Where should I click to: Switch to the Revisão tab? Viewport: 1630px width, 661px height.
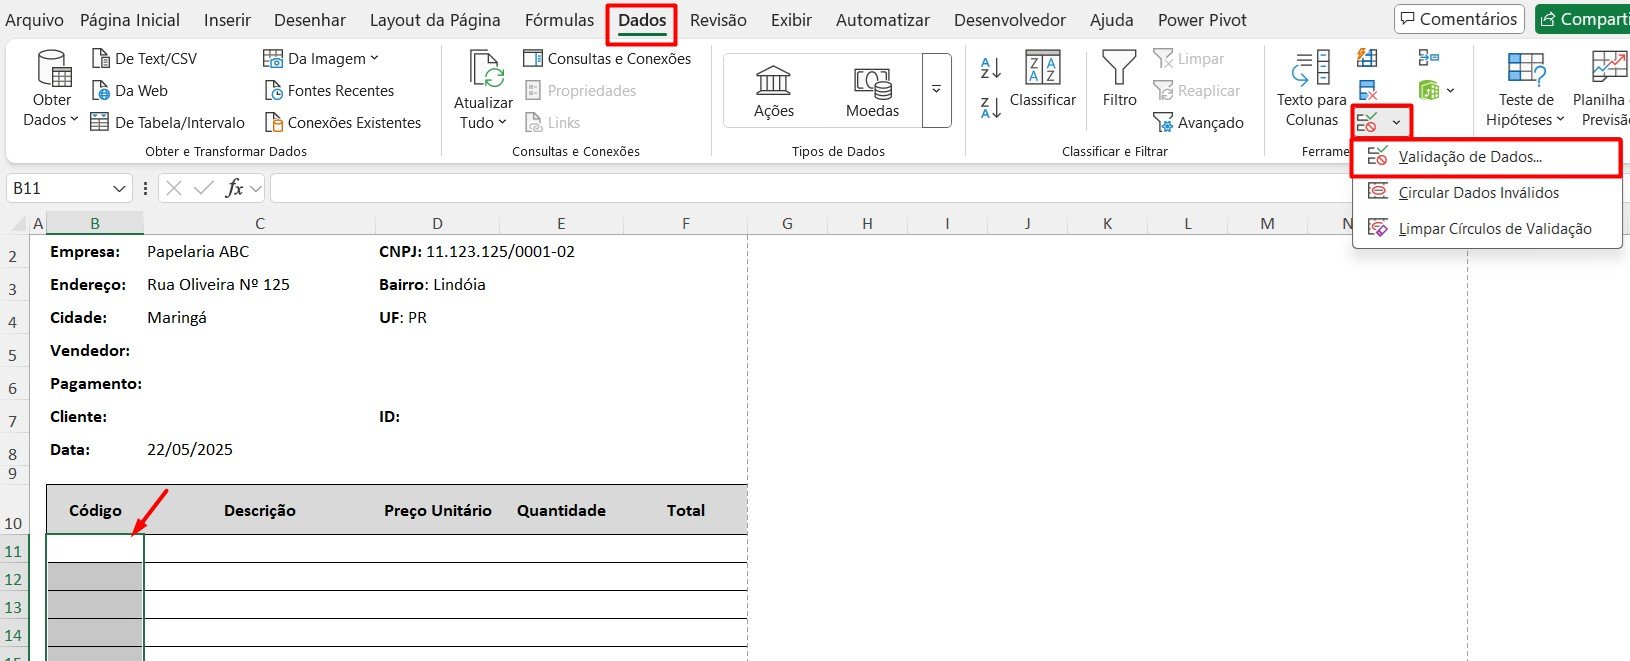[718, 20]
